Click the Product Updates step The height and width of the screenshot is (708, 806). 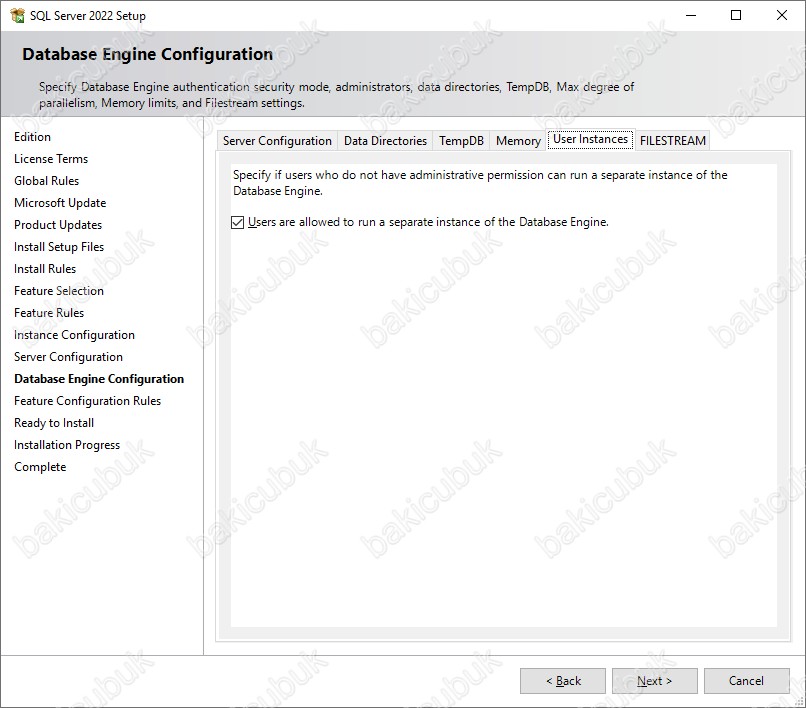click(x=58, y=225)
